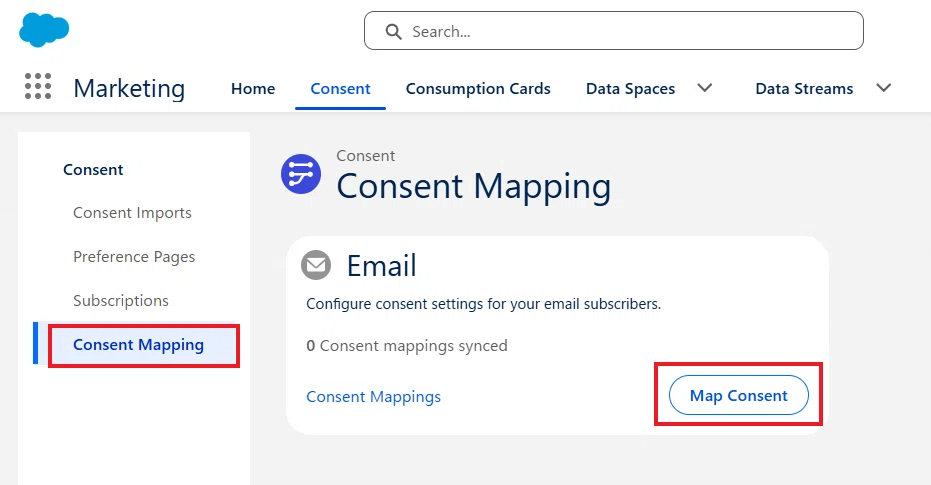The width and height of the screenshot is (931, 485).
Task: Click the Map Consent button
Action: pos(739,395)
